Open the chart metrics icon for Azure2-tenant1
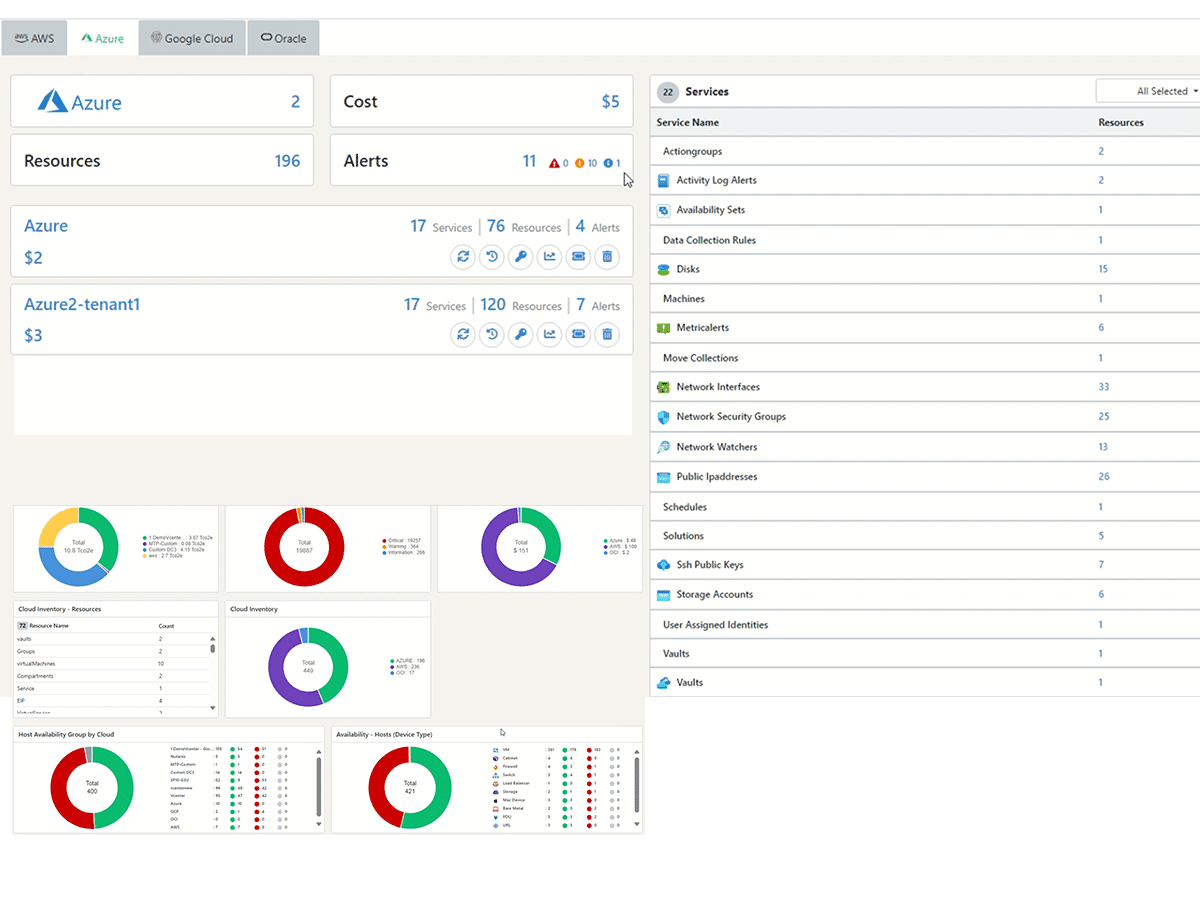The width and height of the screenshot is (1200, 900). pos(549,335)
